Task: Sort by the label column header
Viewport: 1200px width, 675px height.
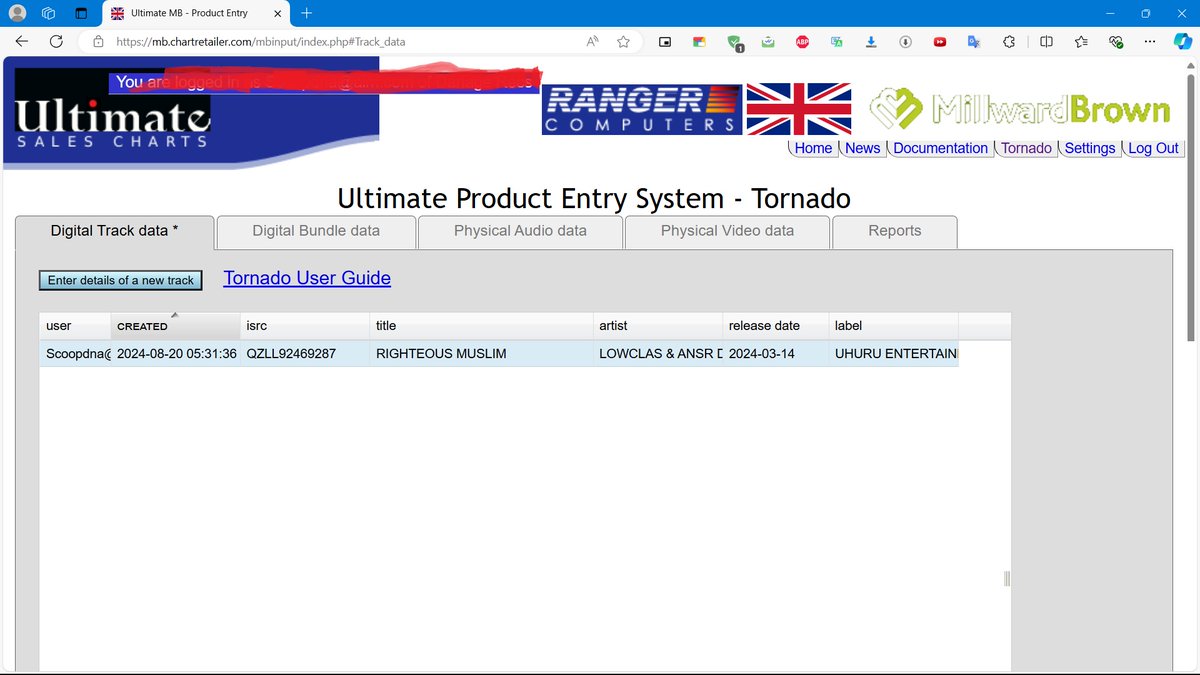Action: tap(894, 326)
